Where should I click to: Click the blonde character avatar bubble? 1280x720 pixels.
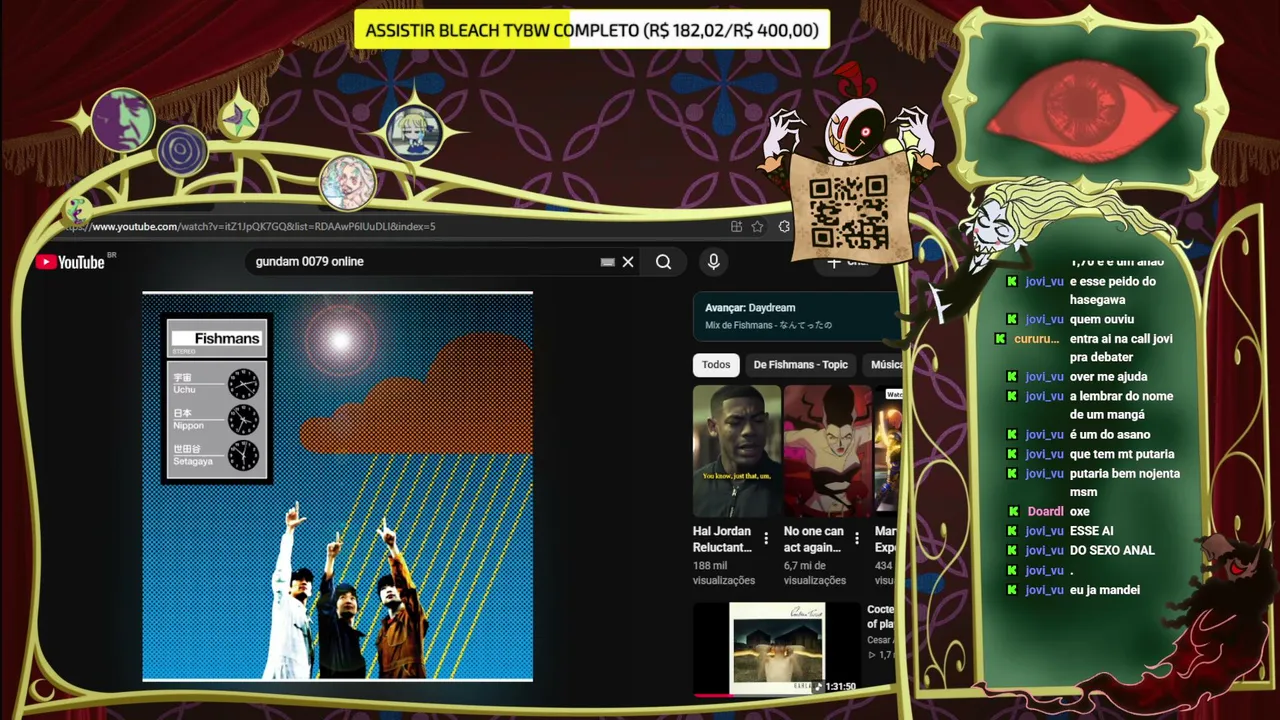click(413, 133)
